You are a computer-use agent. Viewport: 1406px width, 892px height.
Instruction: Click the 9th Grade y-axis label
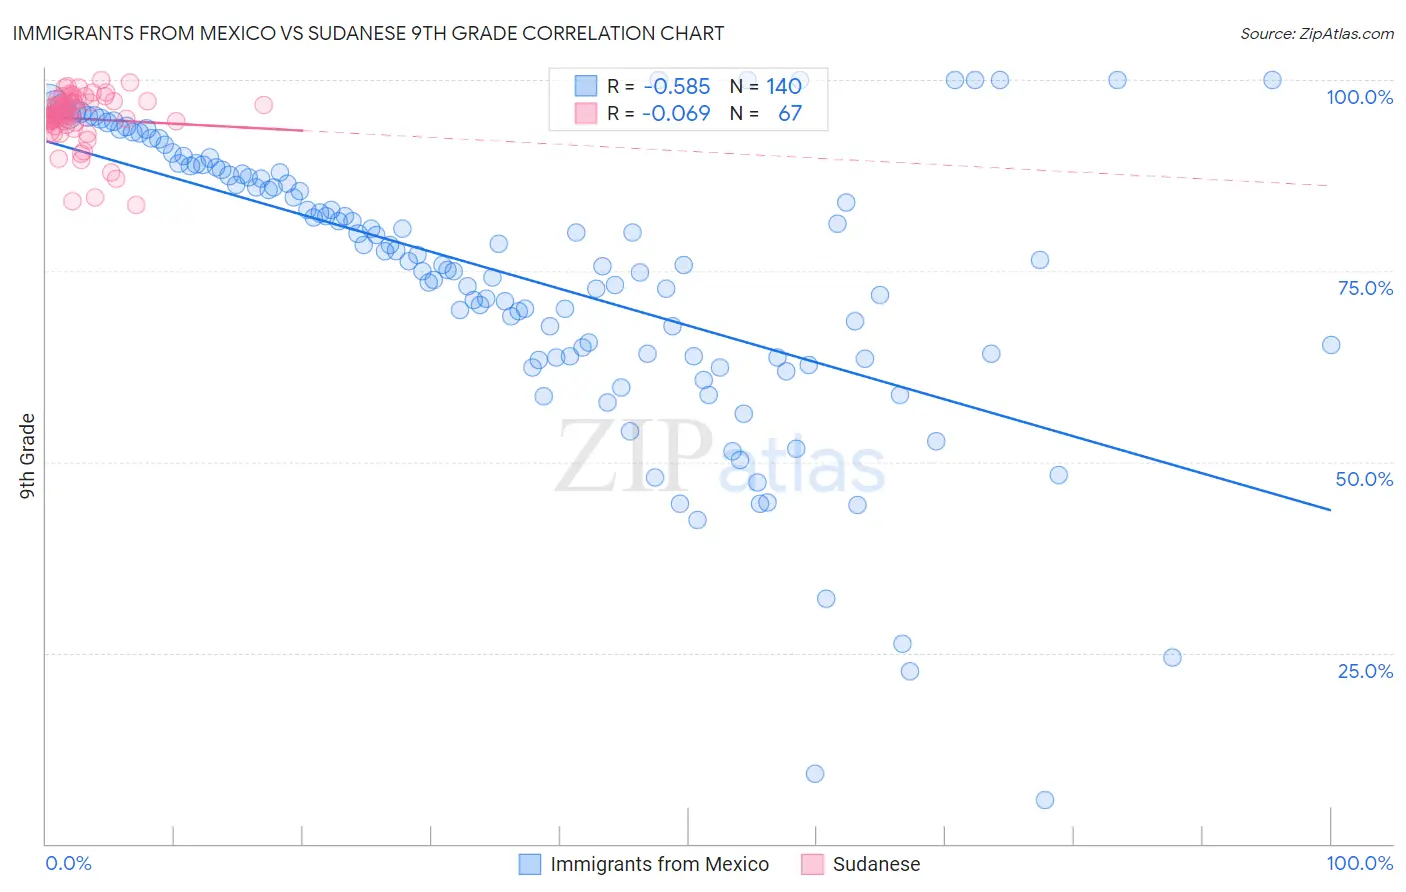click(x=27, y=455)
